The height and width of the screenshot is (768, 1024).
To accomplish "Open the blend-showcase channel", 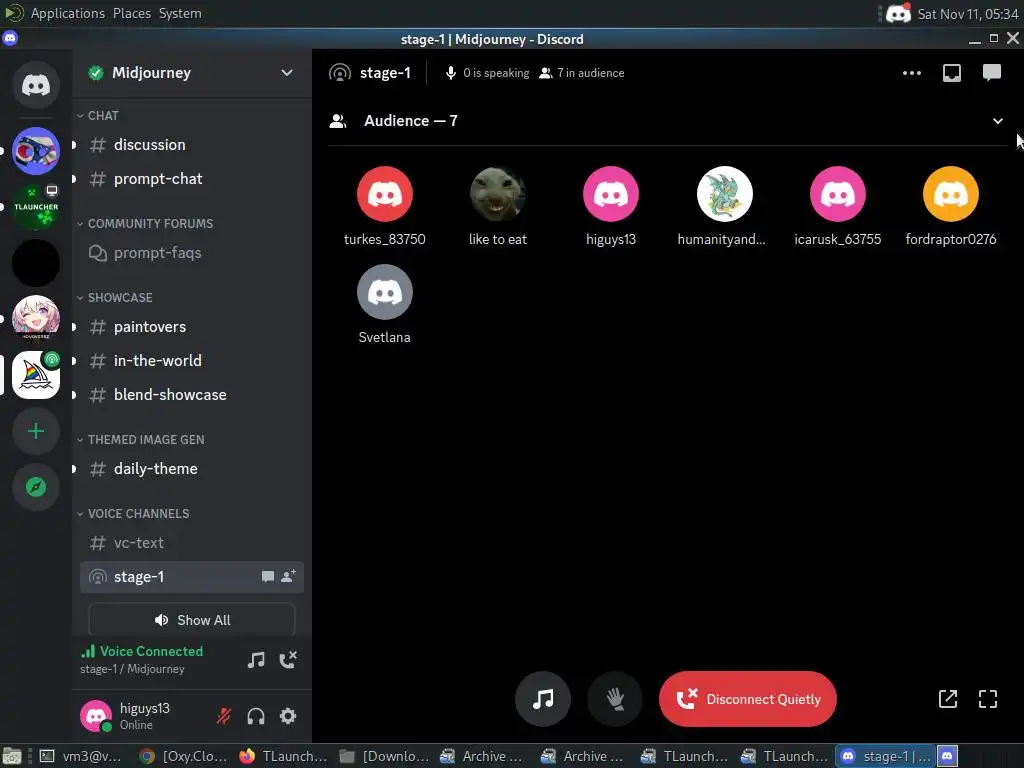I will [x=192, y=394].
